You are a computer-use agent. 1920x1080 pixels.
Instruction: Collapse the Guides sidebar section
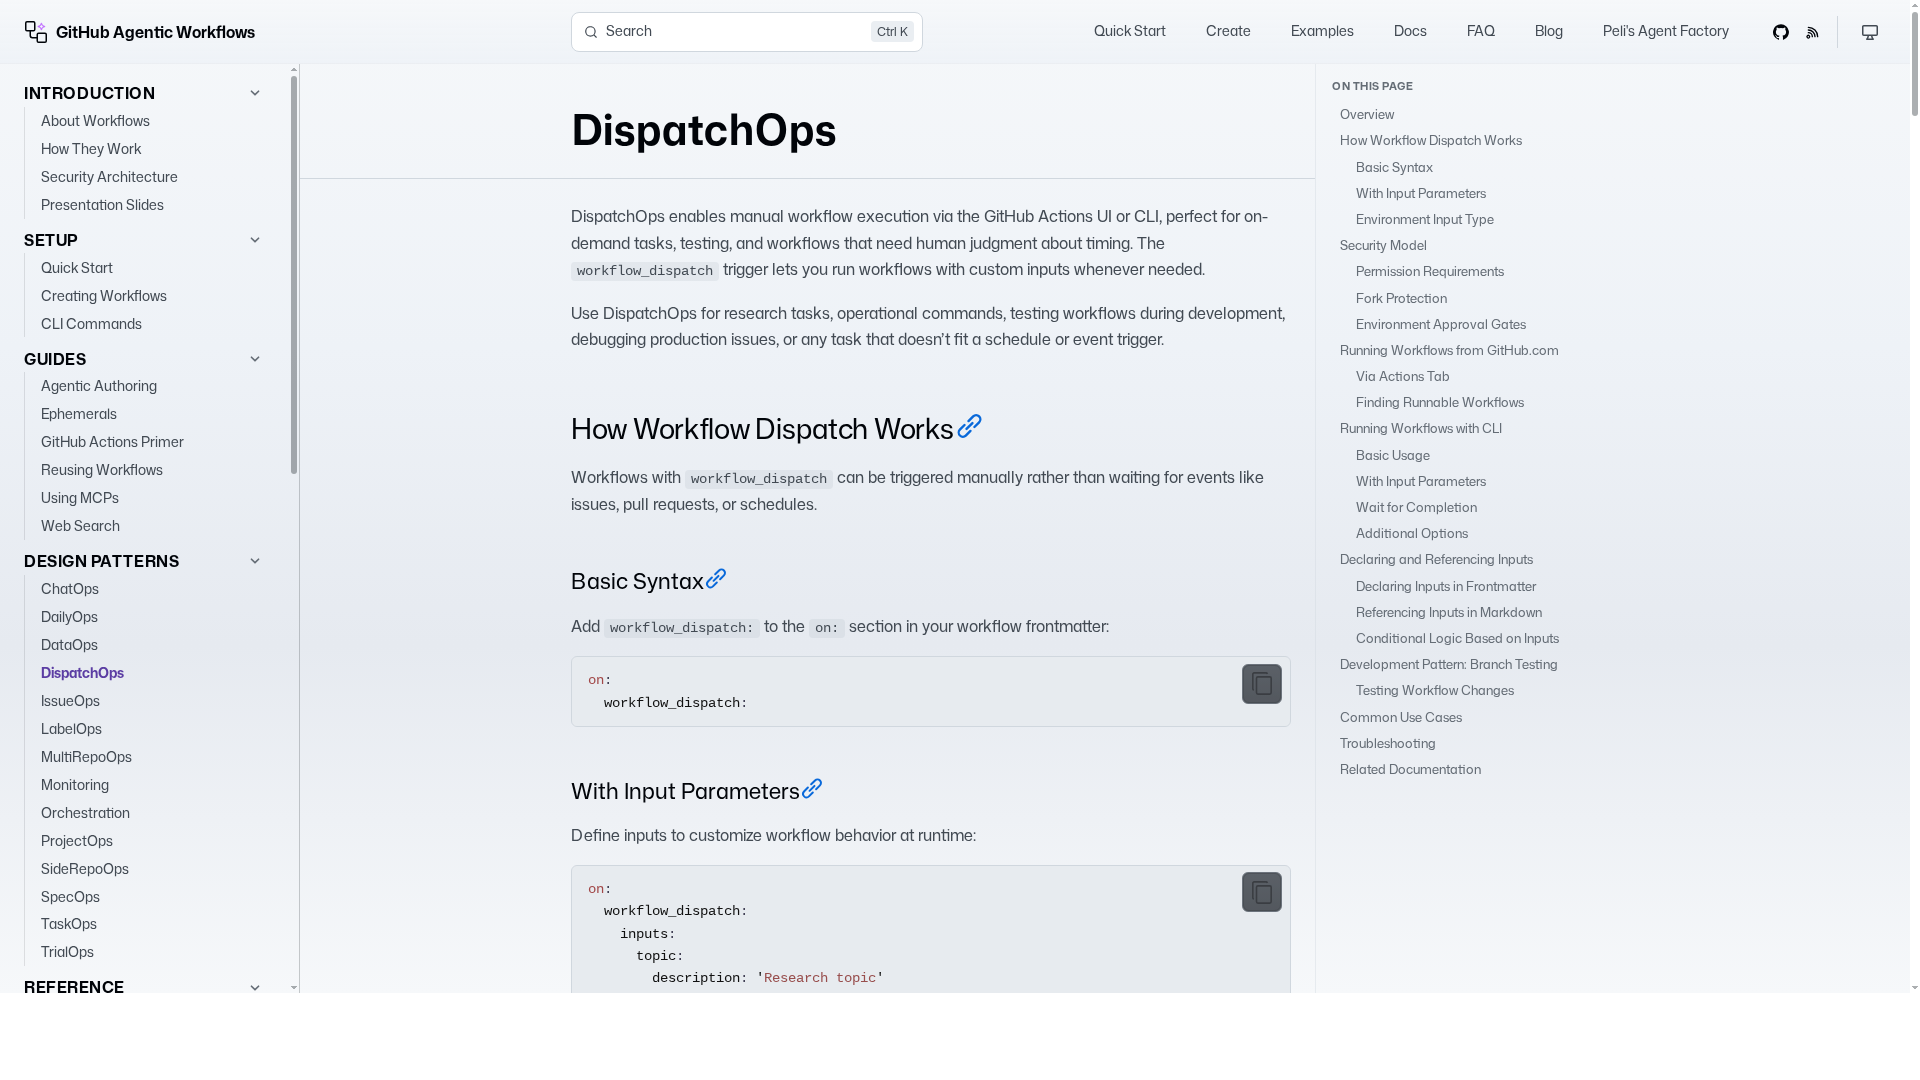(254, 360)
